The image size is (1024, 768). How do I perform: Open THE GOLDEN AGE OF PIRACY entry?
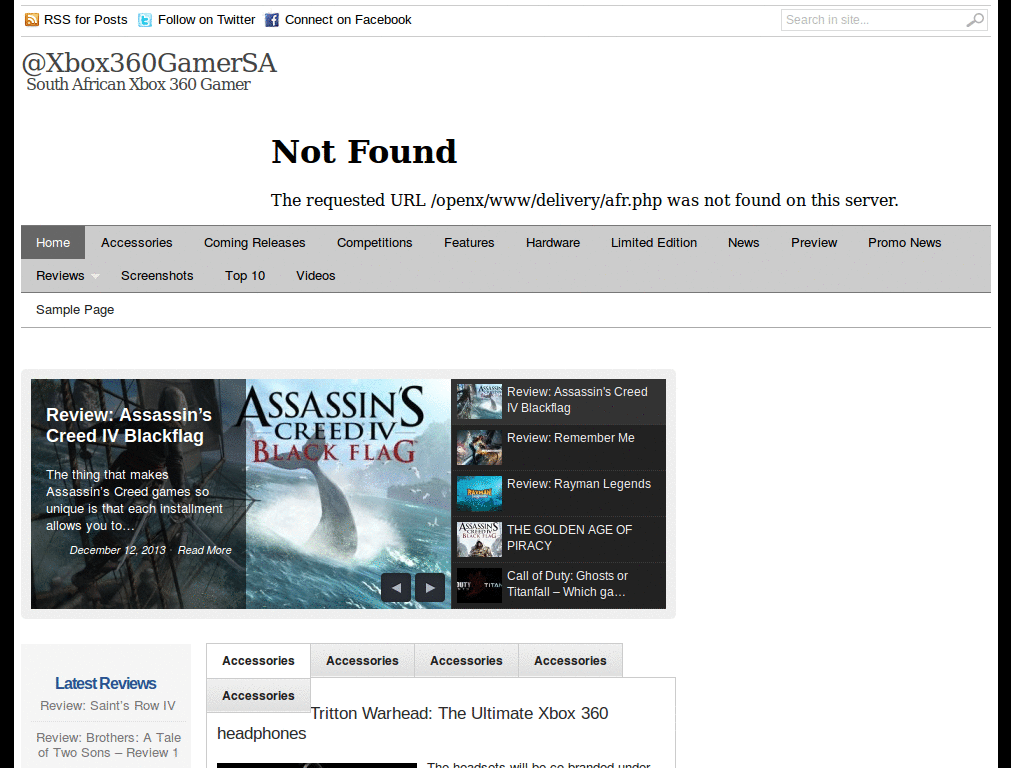(x=569, y=537)
